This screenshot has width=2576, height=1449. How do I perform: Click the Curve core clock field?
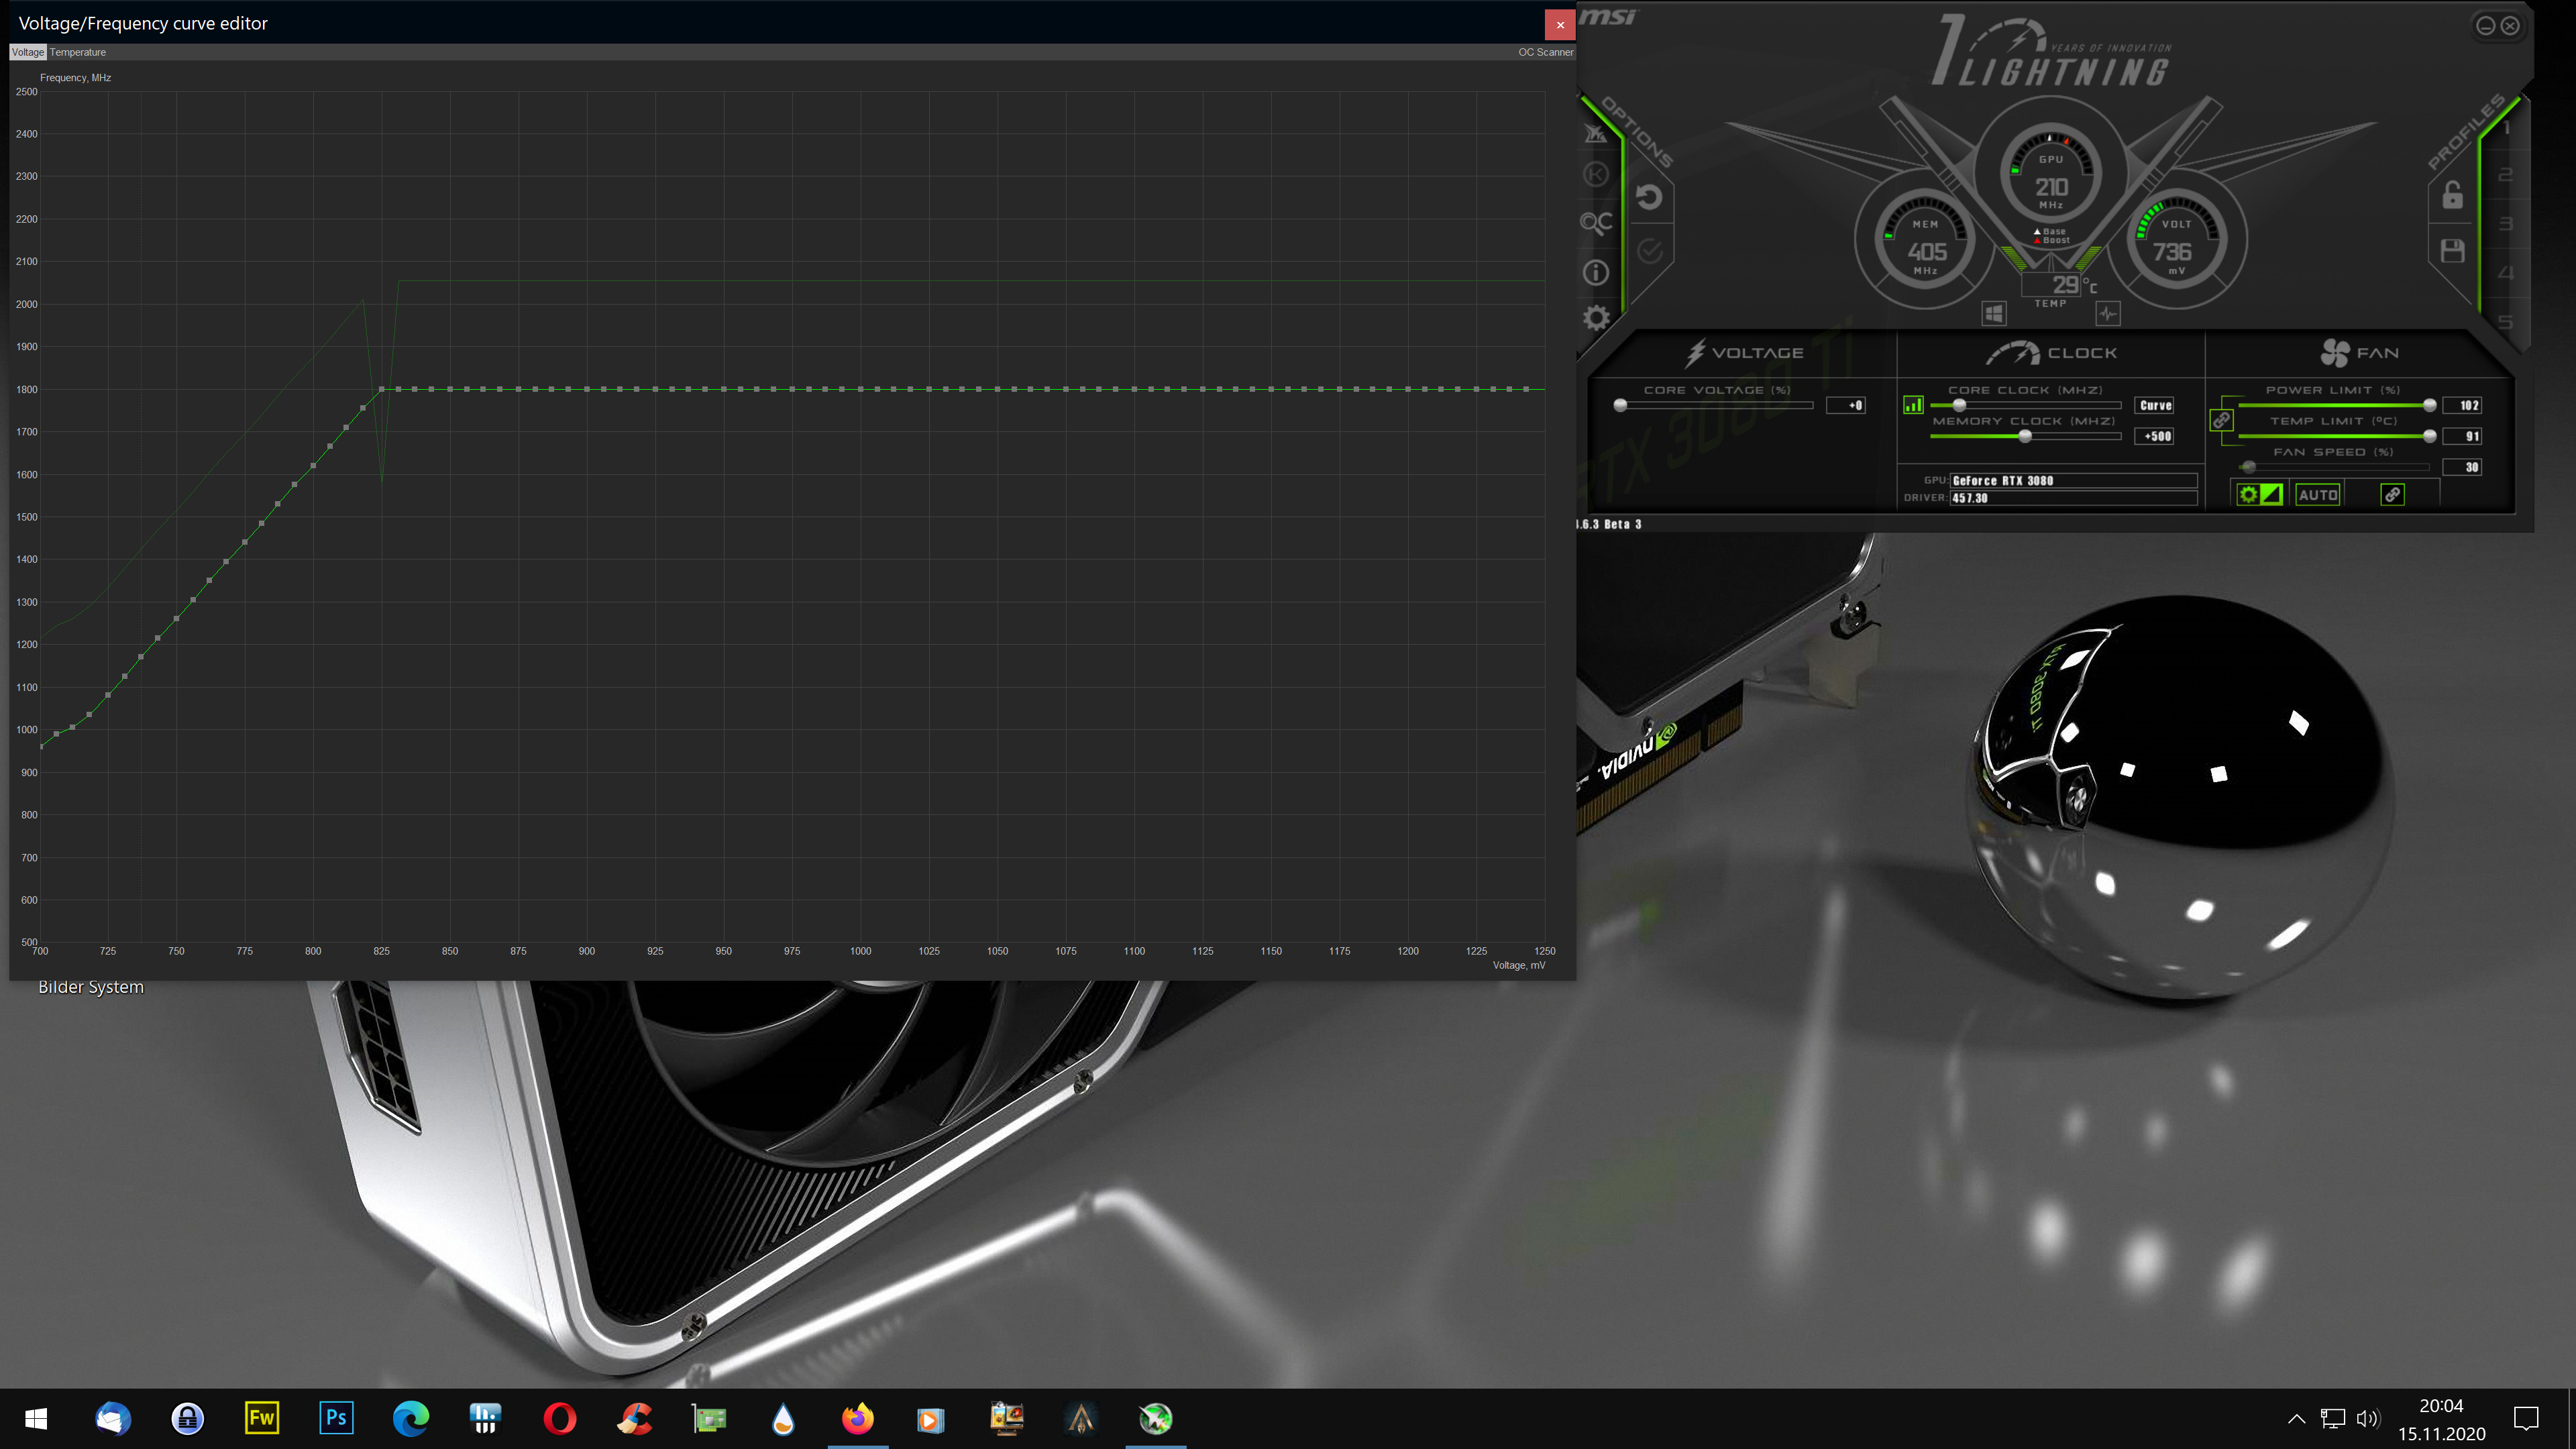[x=2155, y=405]
